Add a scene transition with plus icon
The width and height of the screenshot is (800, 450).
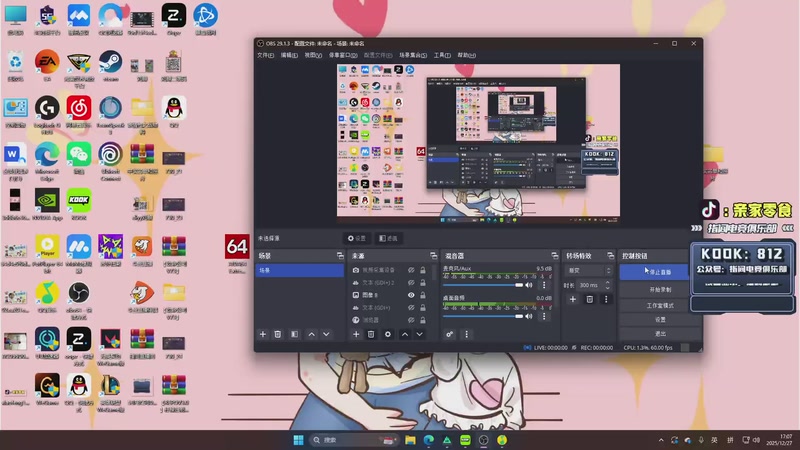pos(572,299)
